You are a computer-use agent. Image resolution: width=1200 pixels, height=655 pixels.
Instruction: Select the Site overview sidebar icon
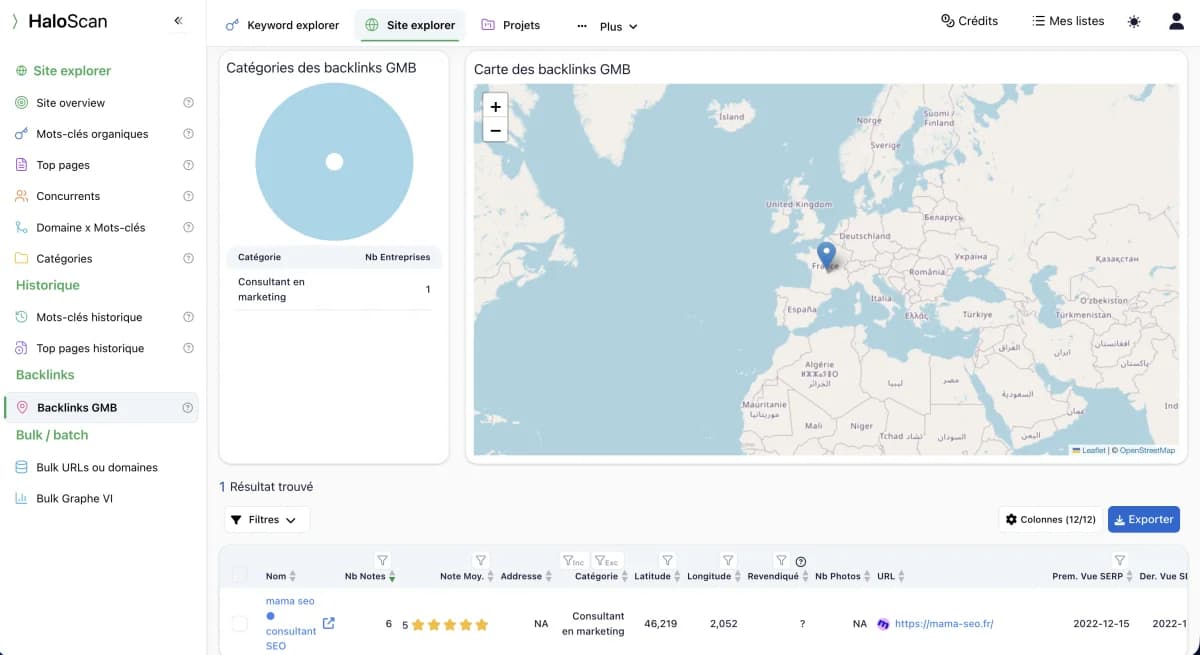click(x=21, y=102)
